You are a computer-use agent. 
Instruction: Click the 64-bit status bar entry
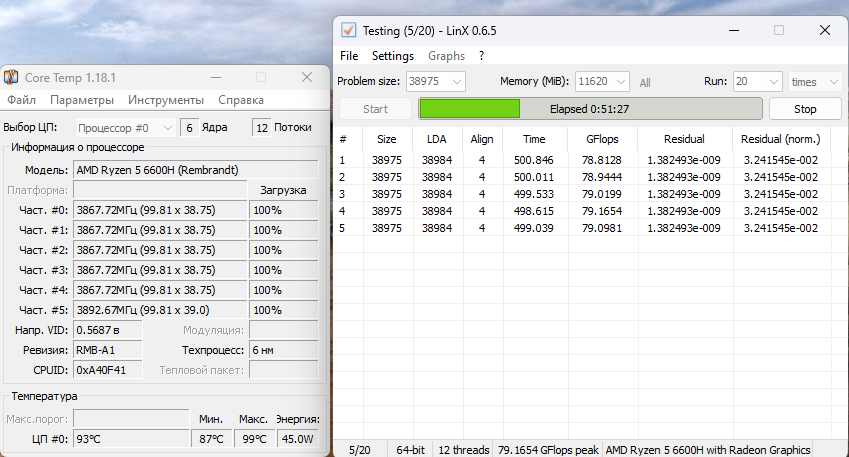coord(410,450)
